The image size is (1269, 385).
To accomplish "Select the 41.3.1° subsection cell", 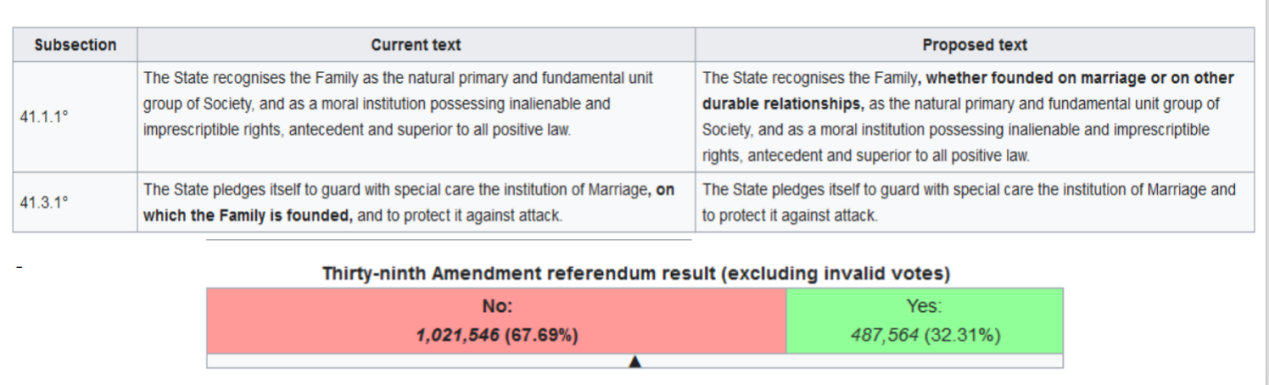I will click(x=75, y=202).
